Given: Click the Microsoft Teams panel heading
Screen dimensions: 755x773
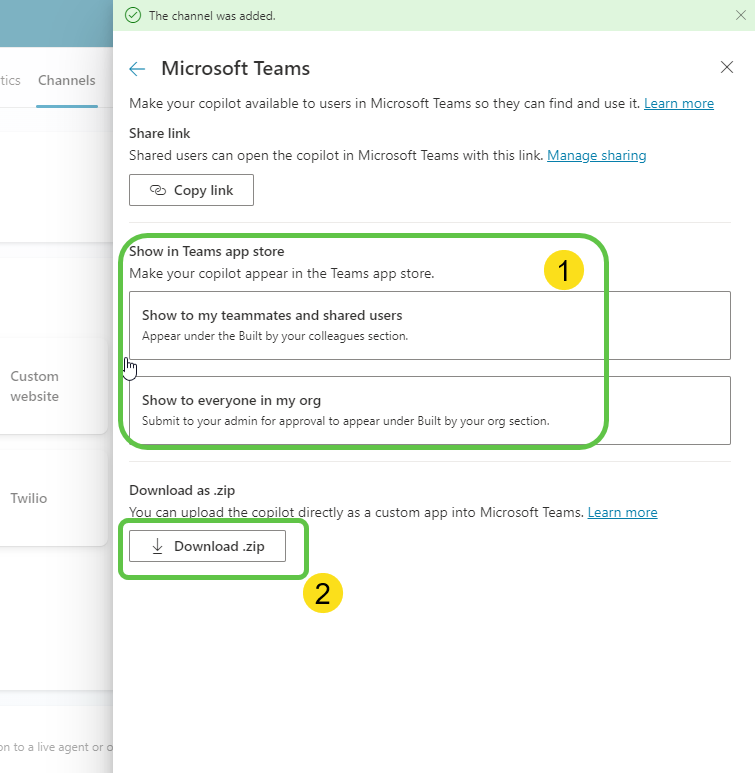Looking at the screenshot, I should pos(235,68).
